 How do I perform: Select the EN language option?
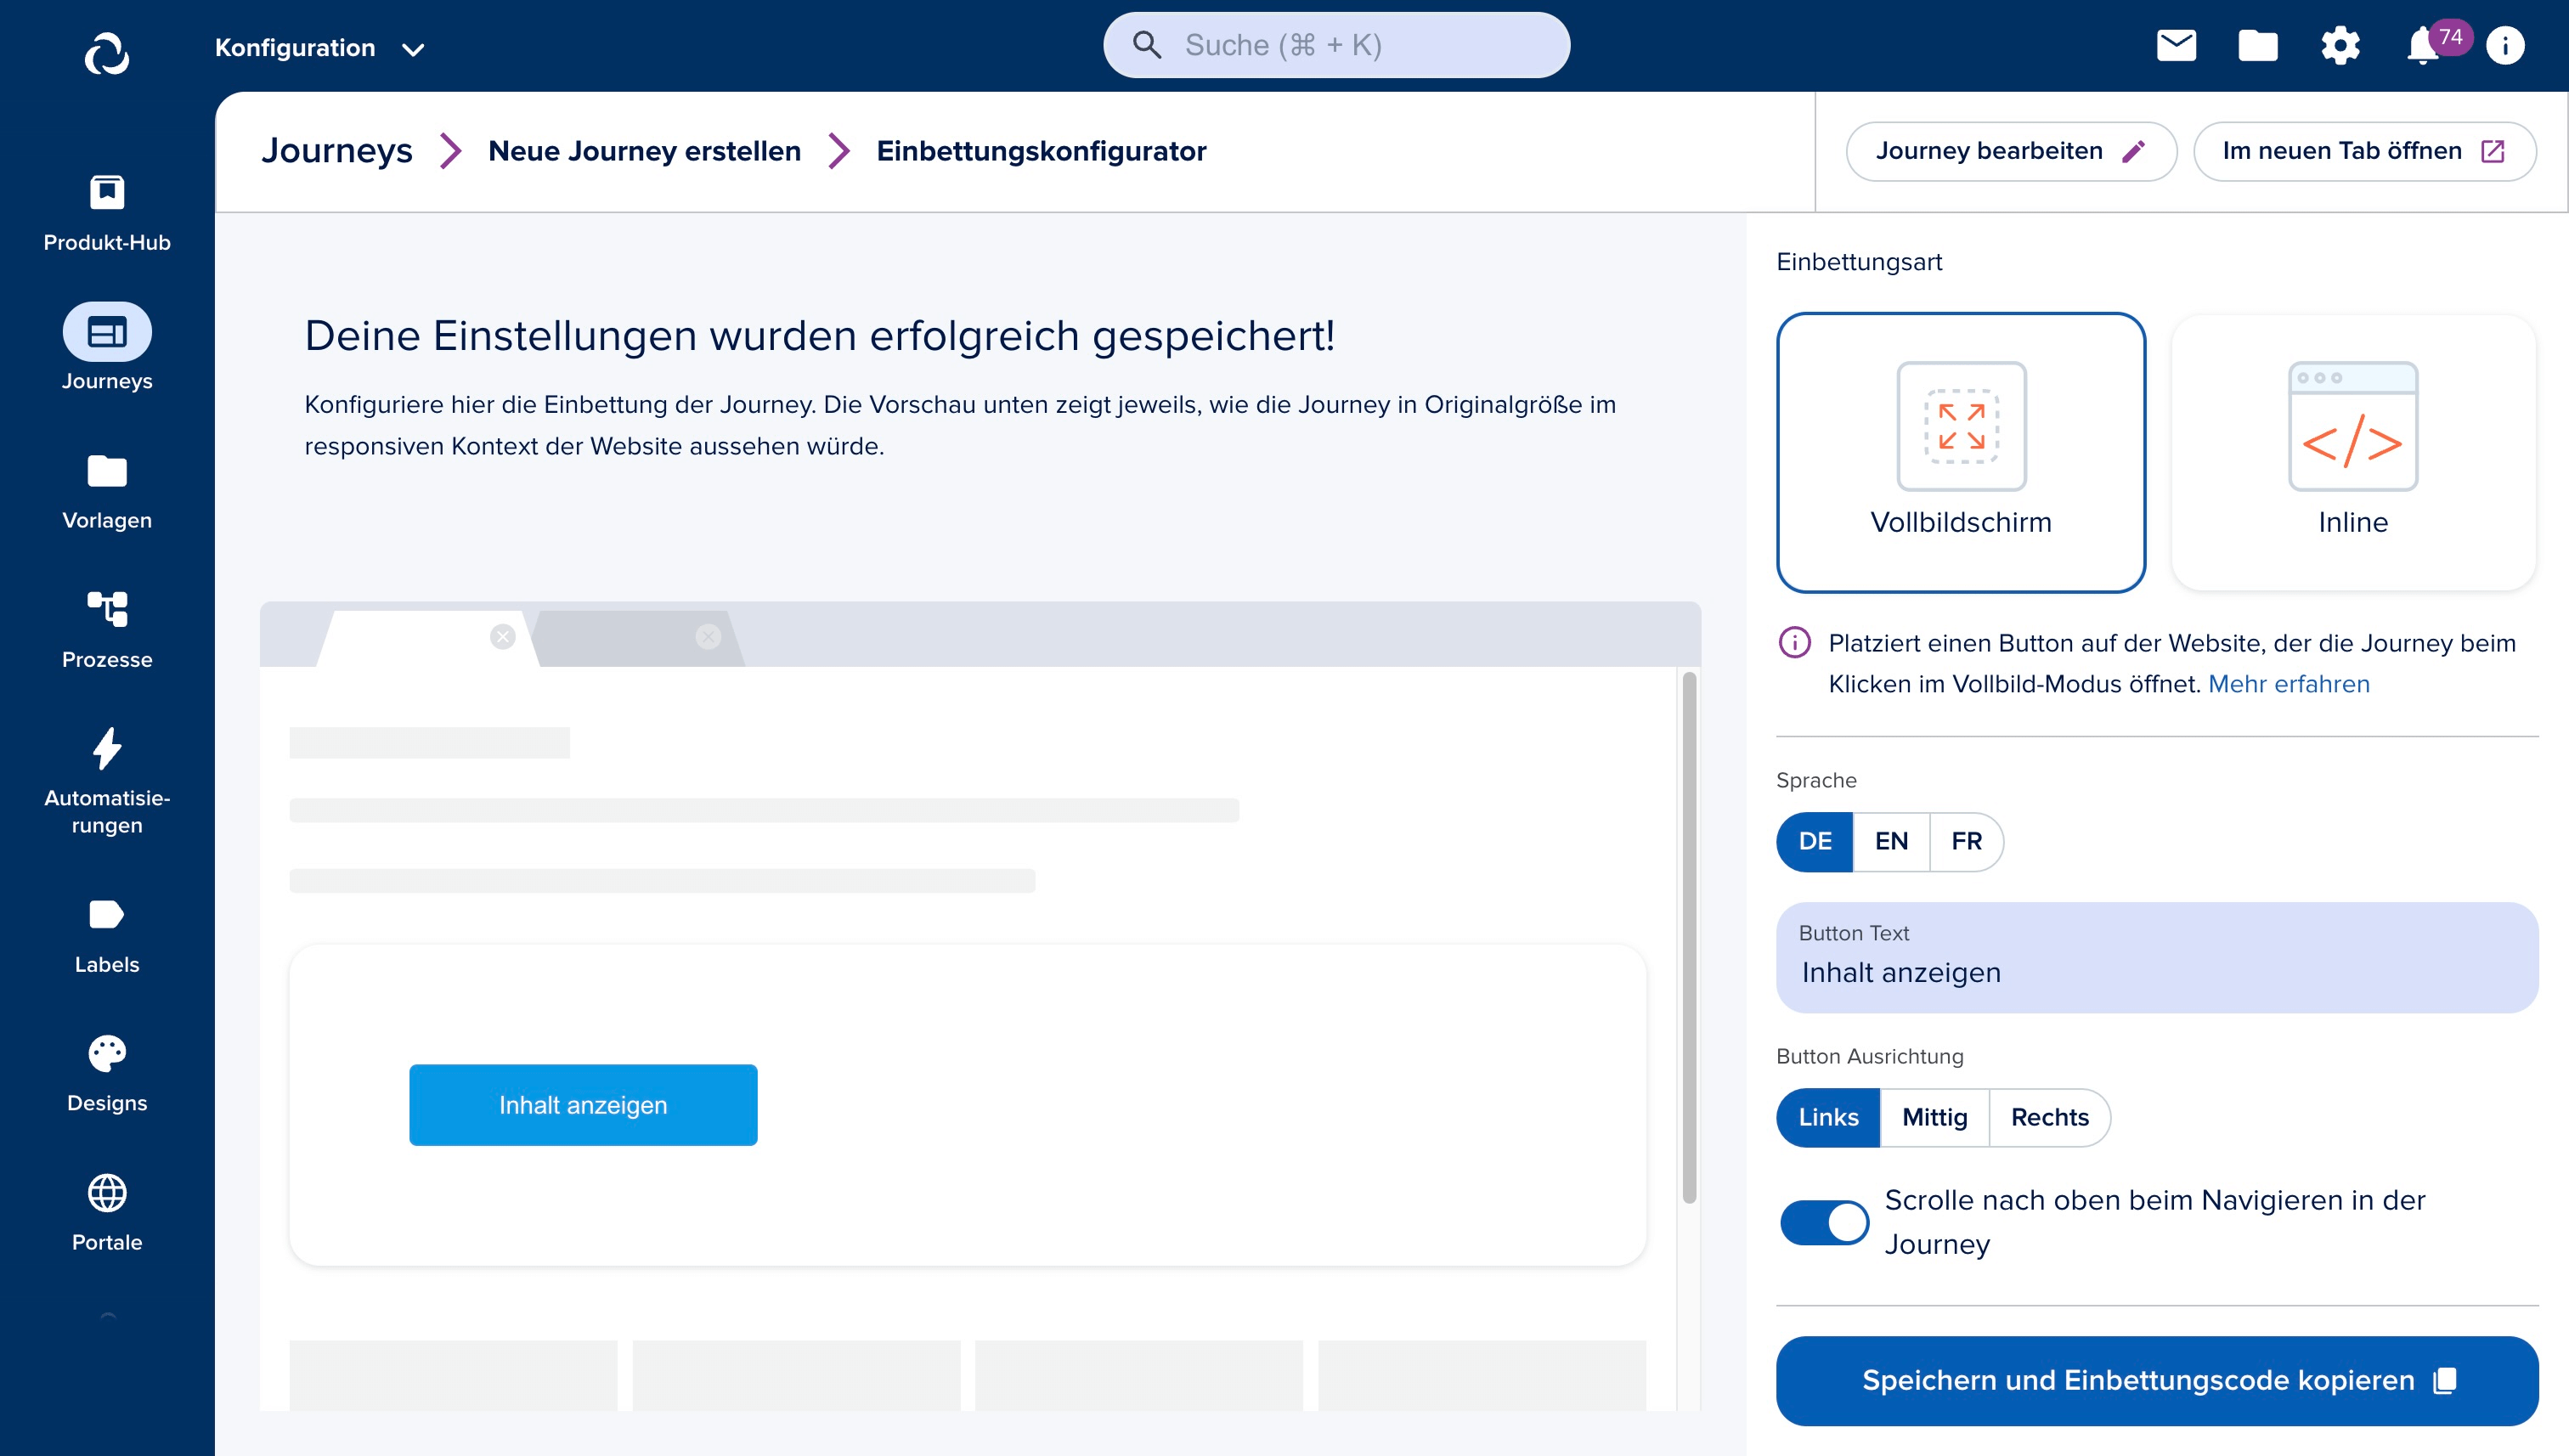(1889, 840)
